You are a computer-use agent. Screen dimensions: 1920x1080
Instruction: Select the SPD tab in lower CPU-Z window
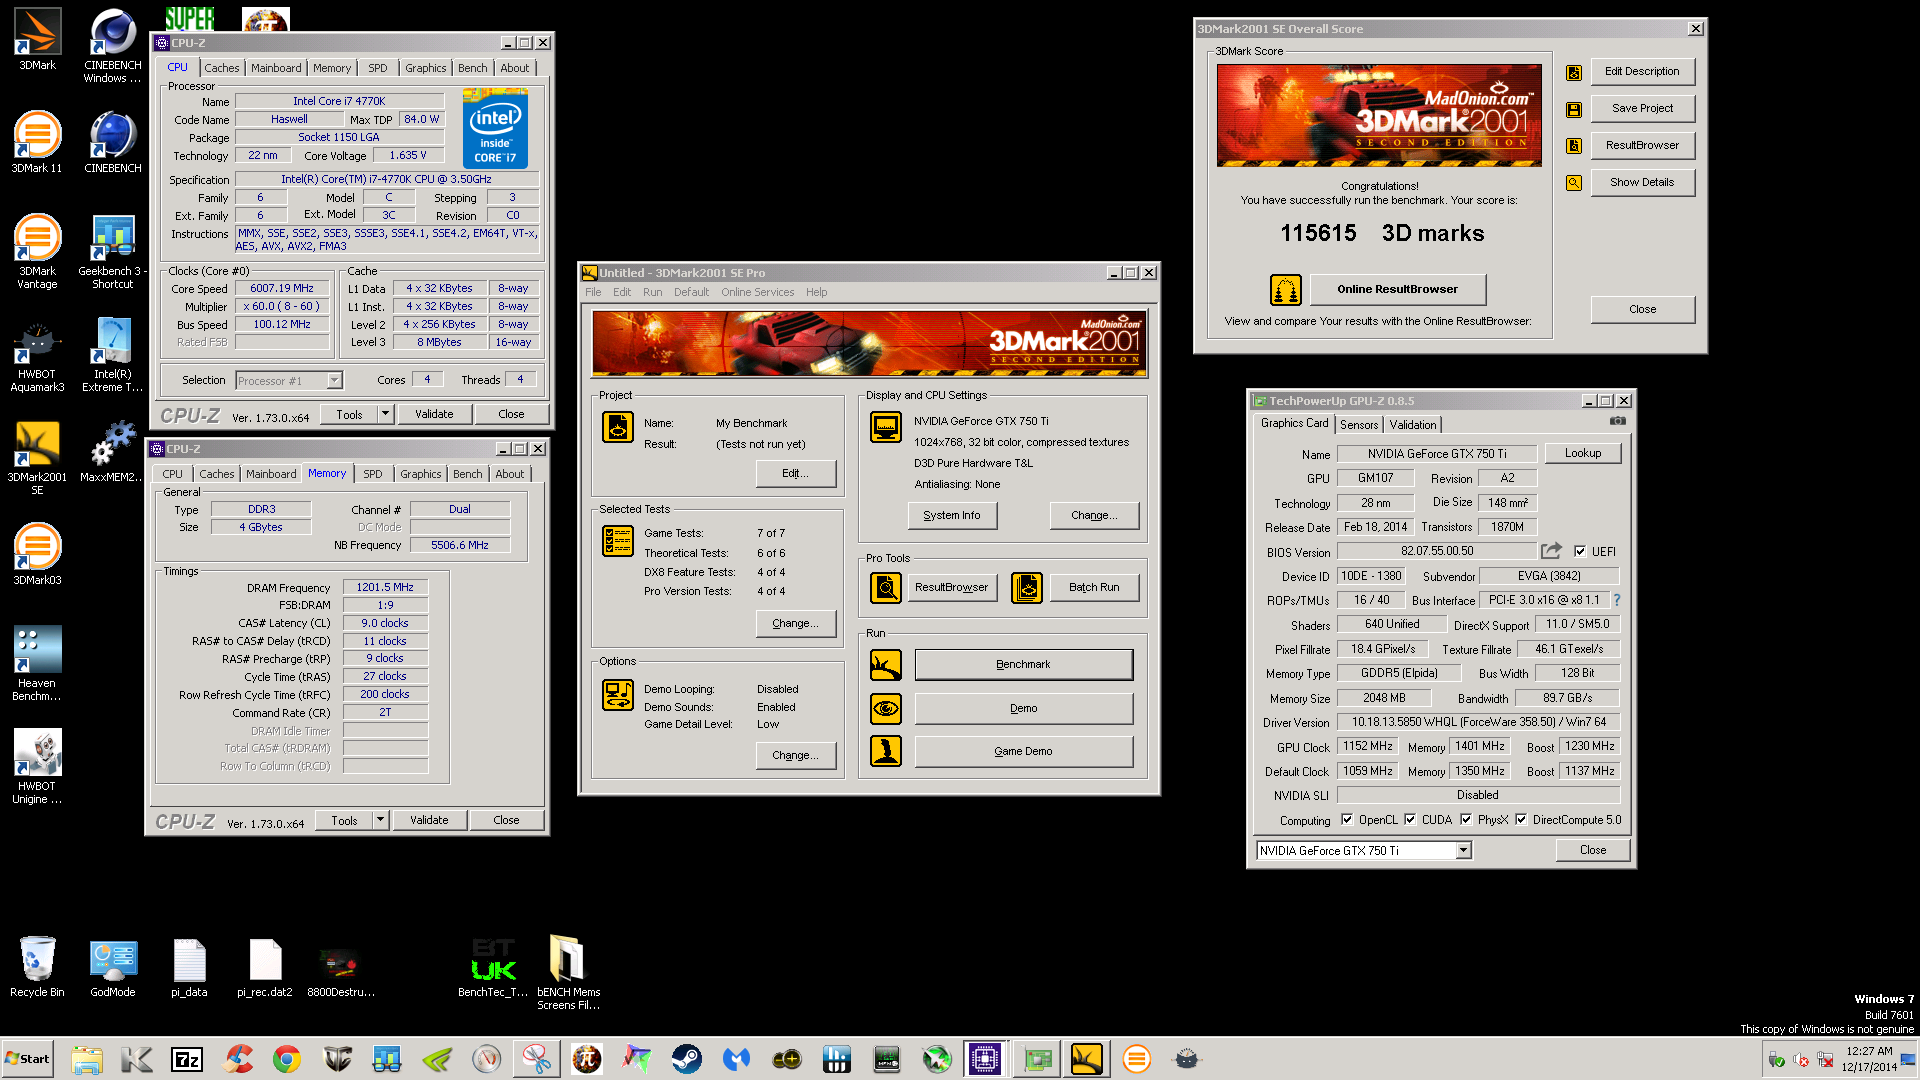pyautogui.click(x=373, y=475)
